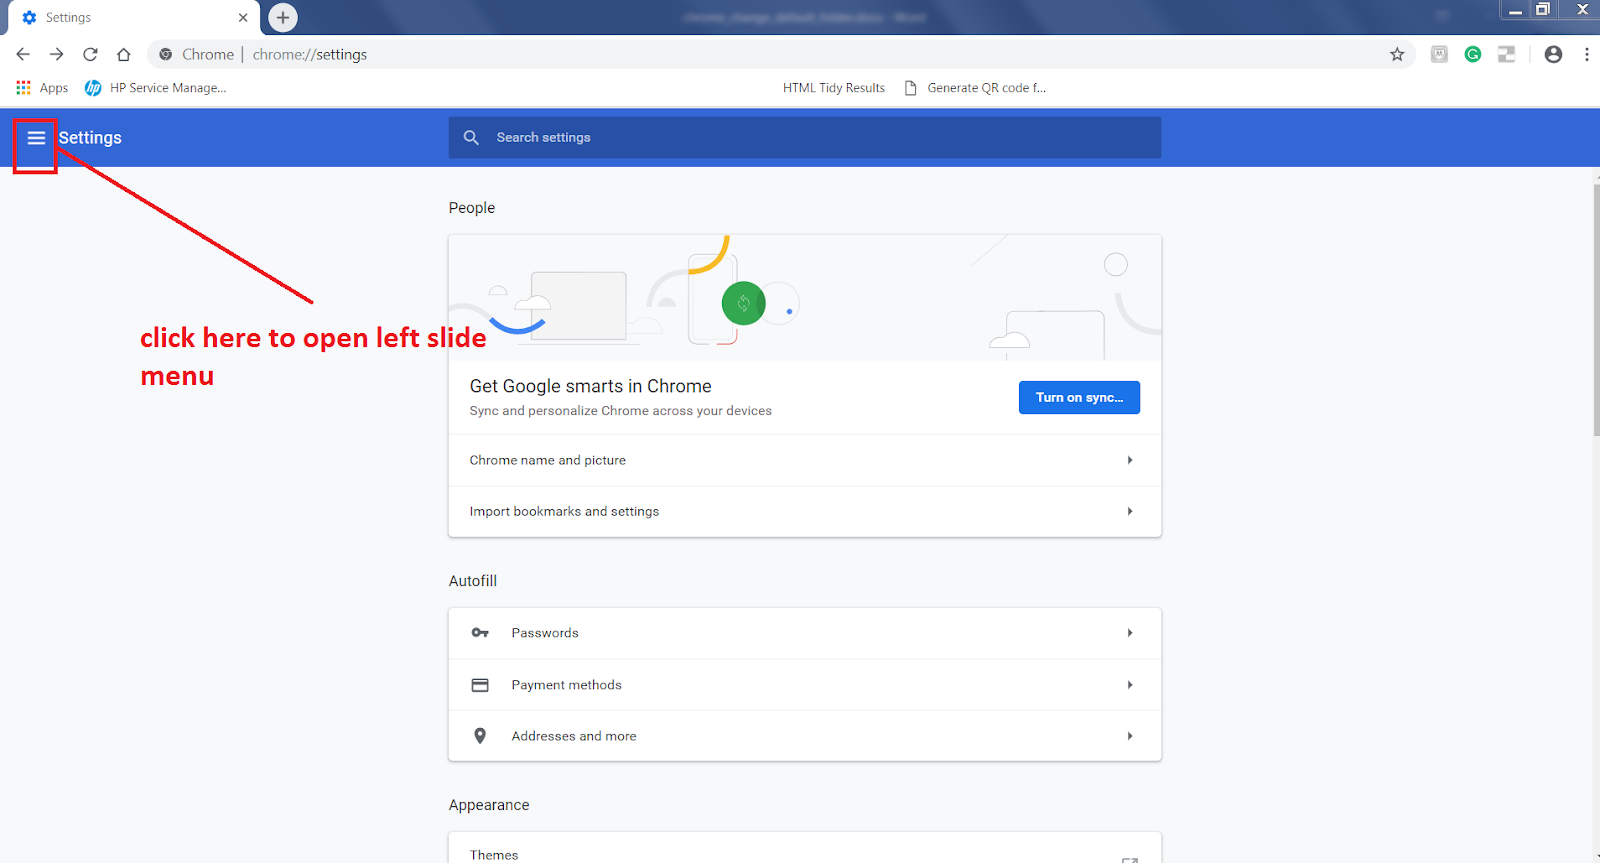Open the Chrome profile avatar menu
This screenshot has width=1600, height=863.
(x=1553, y=54)
